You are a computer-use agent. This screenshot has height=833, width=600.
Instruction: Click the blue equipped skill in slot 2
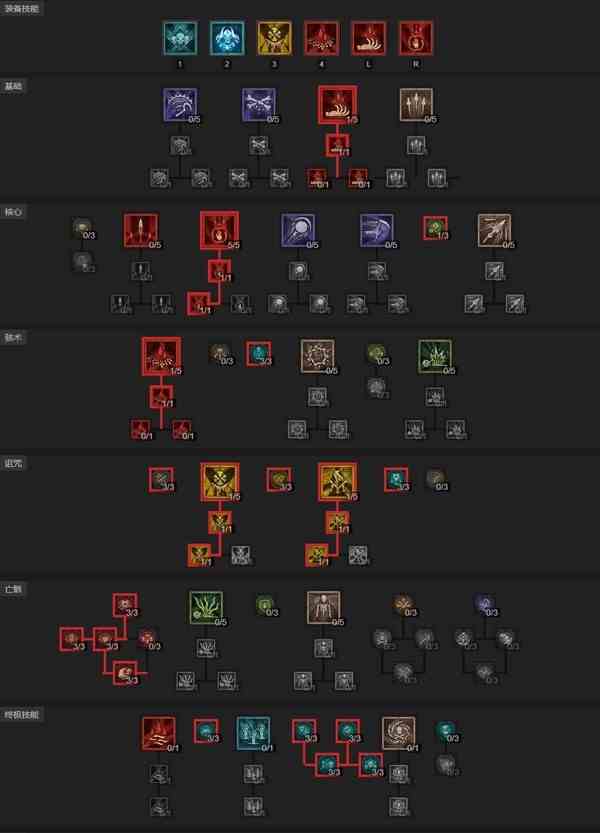coord(227,38)
